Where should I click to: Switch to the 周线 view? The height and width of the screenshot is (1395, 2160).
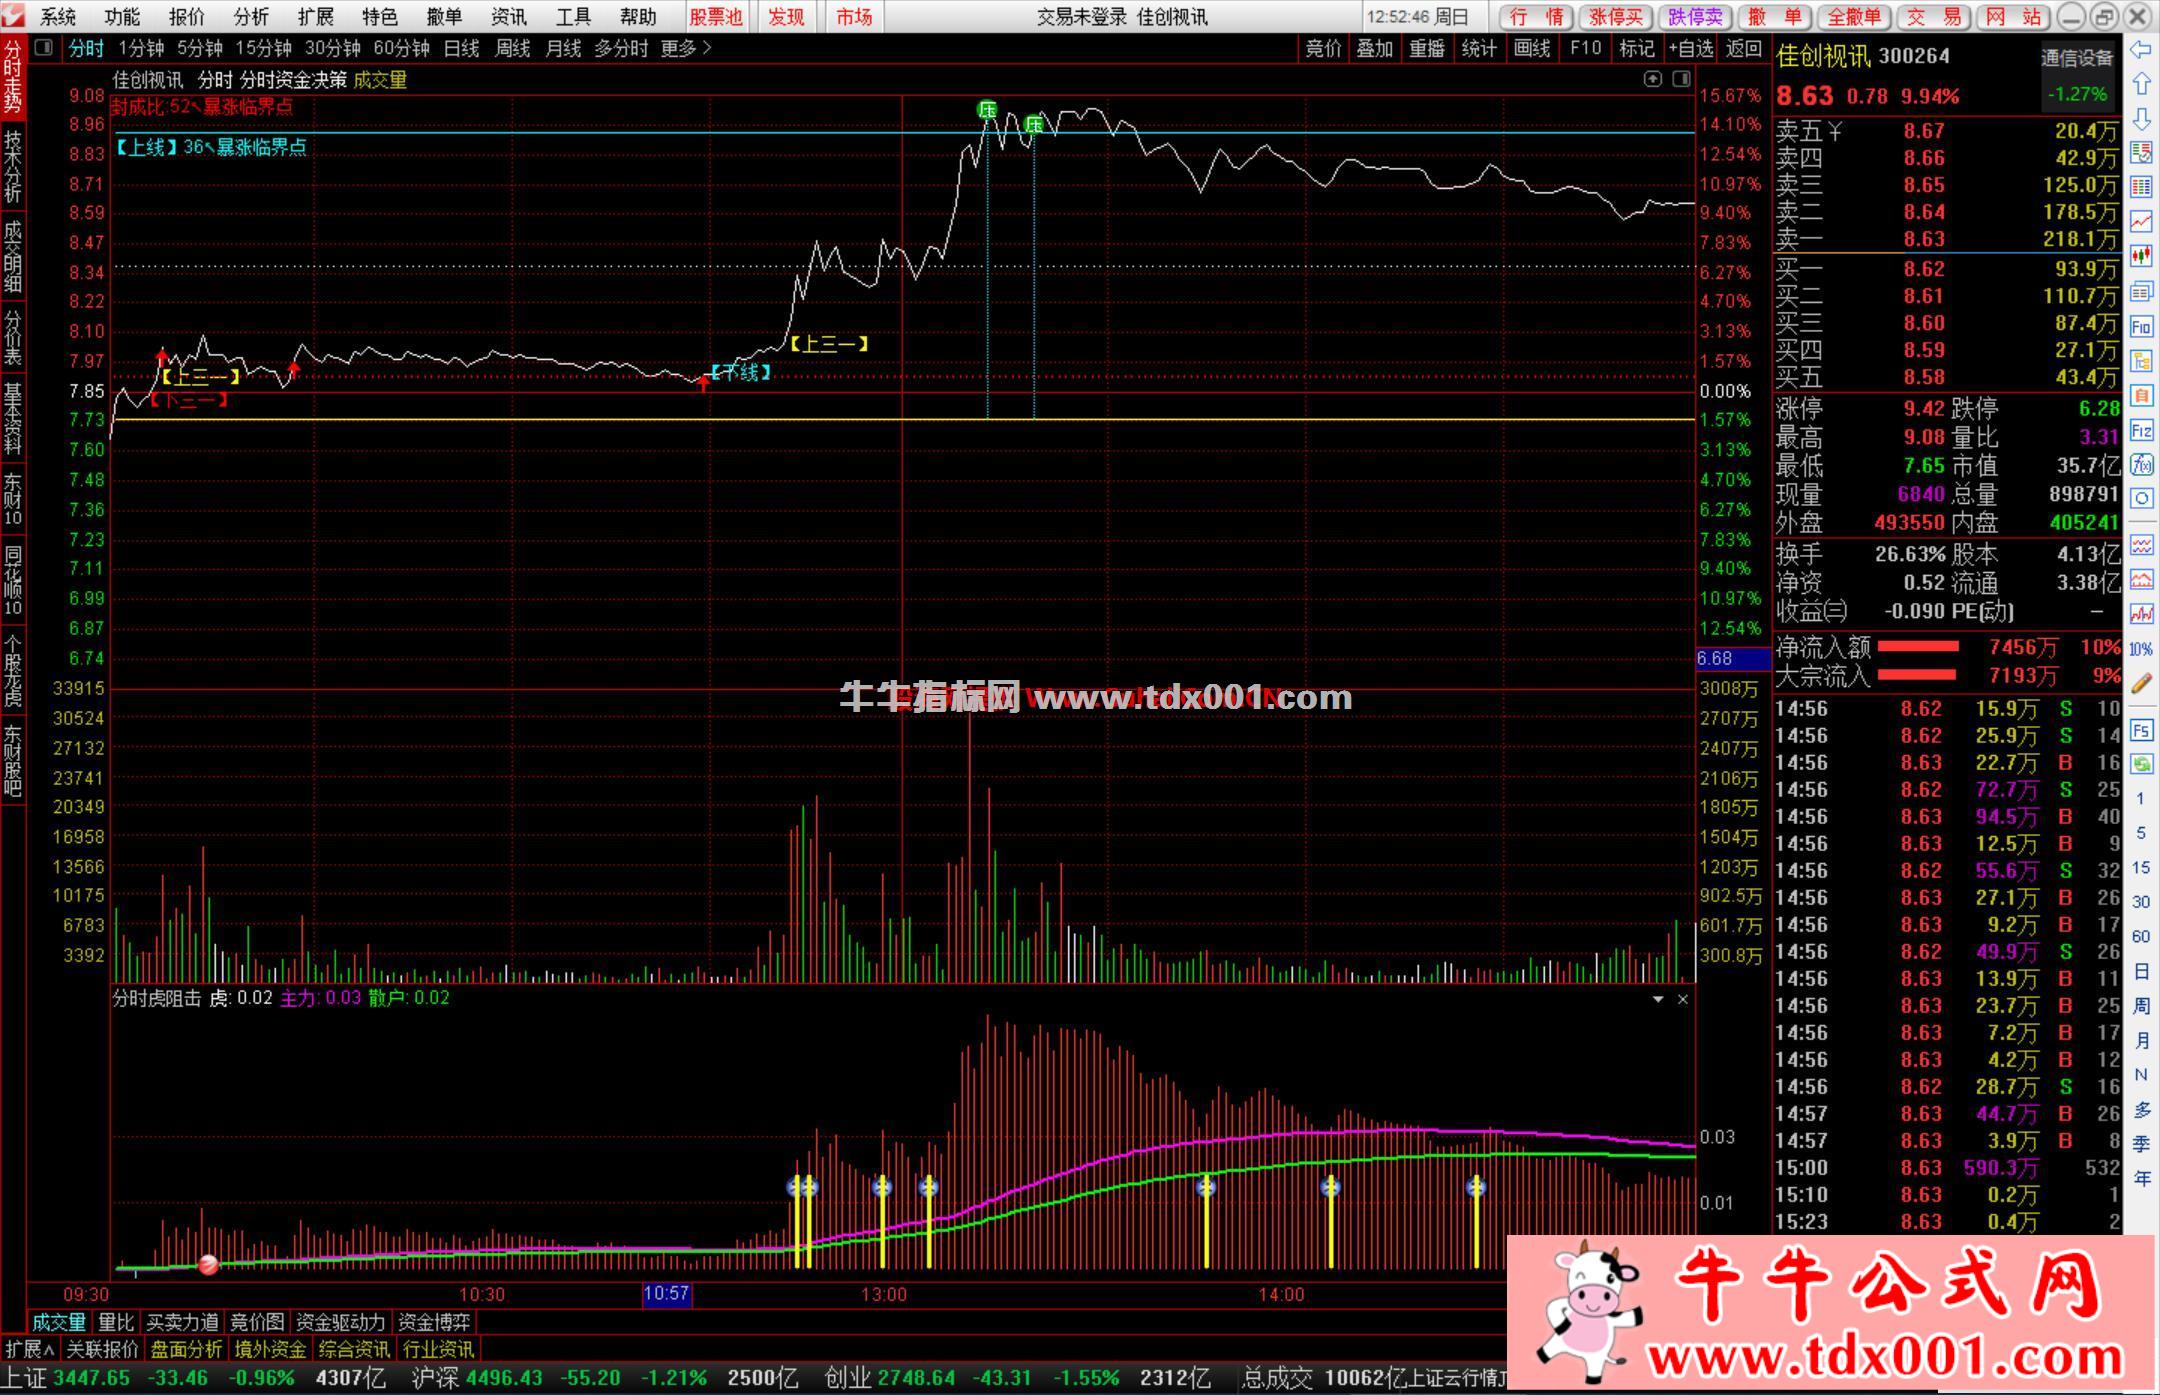(513, 48)
